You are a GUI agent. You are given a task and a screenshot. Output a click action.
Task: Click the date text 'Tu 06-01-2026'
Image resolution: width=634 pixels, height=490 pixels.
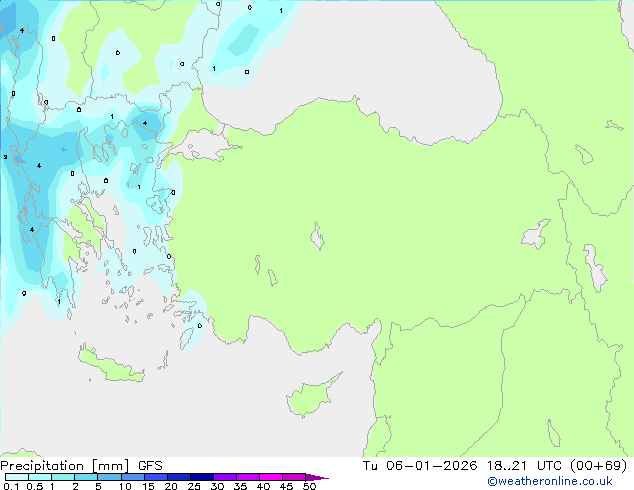point(420,466)
